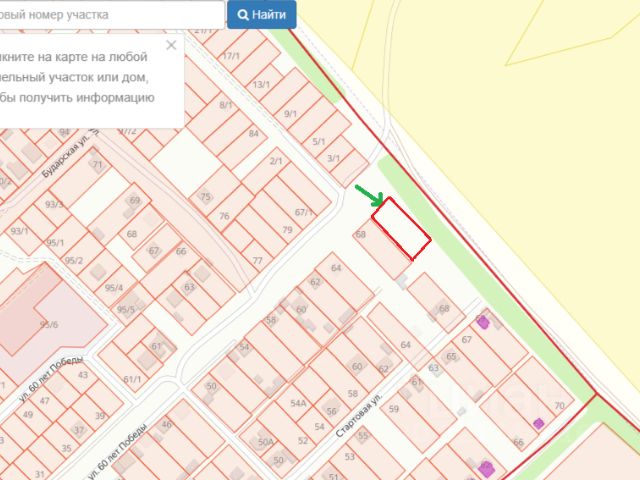The width and height of the screenshot is (640, 480).
Task: Select the large plot 95/6
Action: pos(49,324)
